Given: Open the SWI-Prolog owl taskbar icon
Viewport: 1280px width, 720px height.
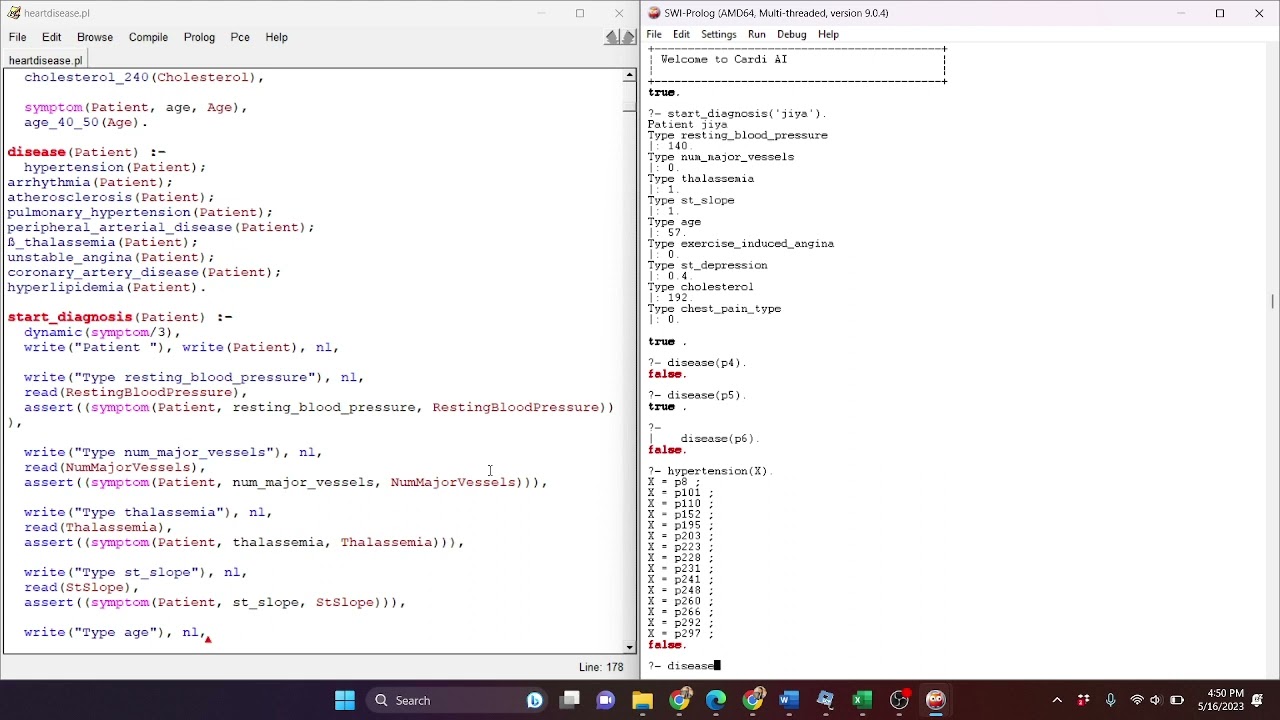Looking at the screenshot, I should click(x=936, y=700).
